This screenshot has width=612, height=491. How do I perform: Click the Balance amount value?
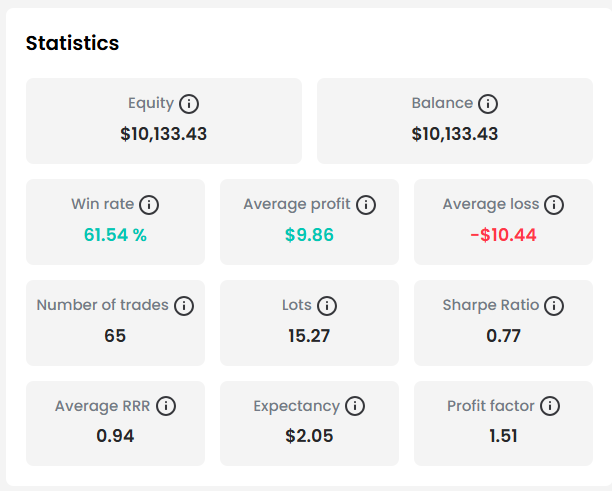(x=455, y=134)
